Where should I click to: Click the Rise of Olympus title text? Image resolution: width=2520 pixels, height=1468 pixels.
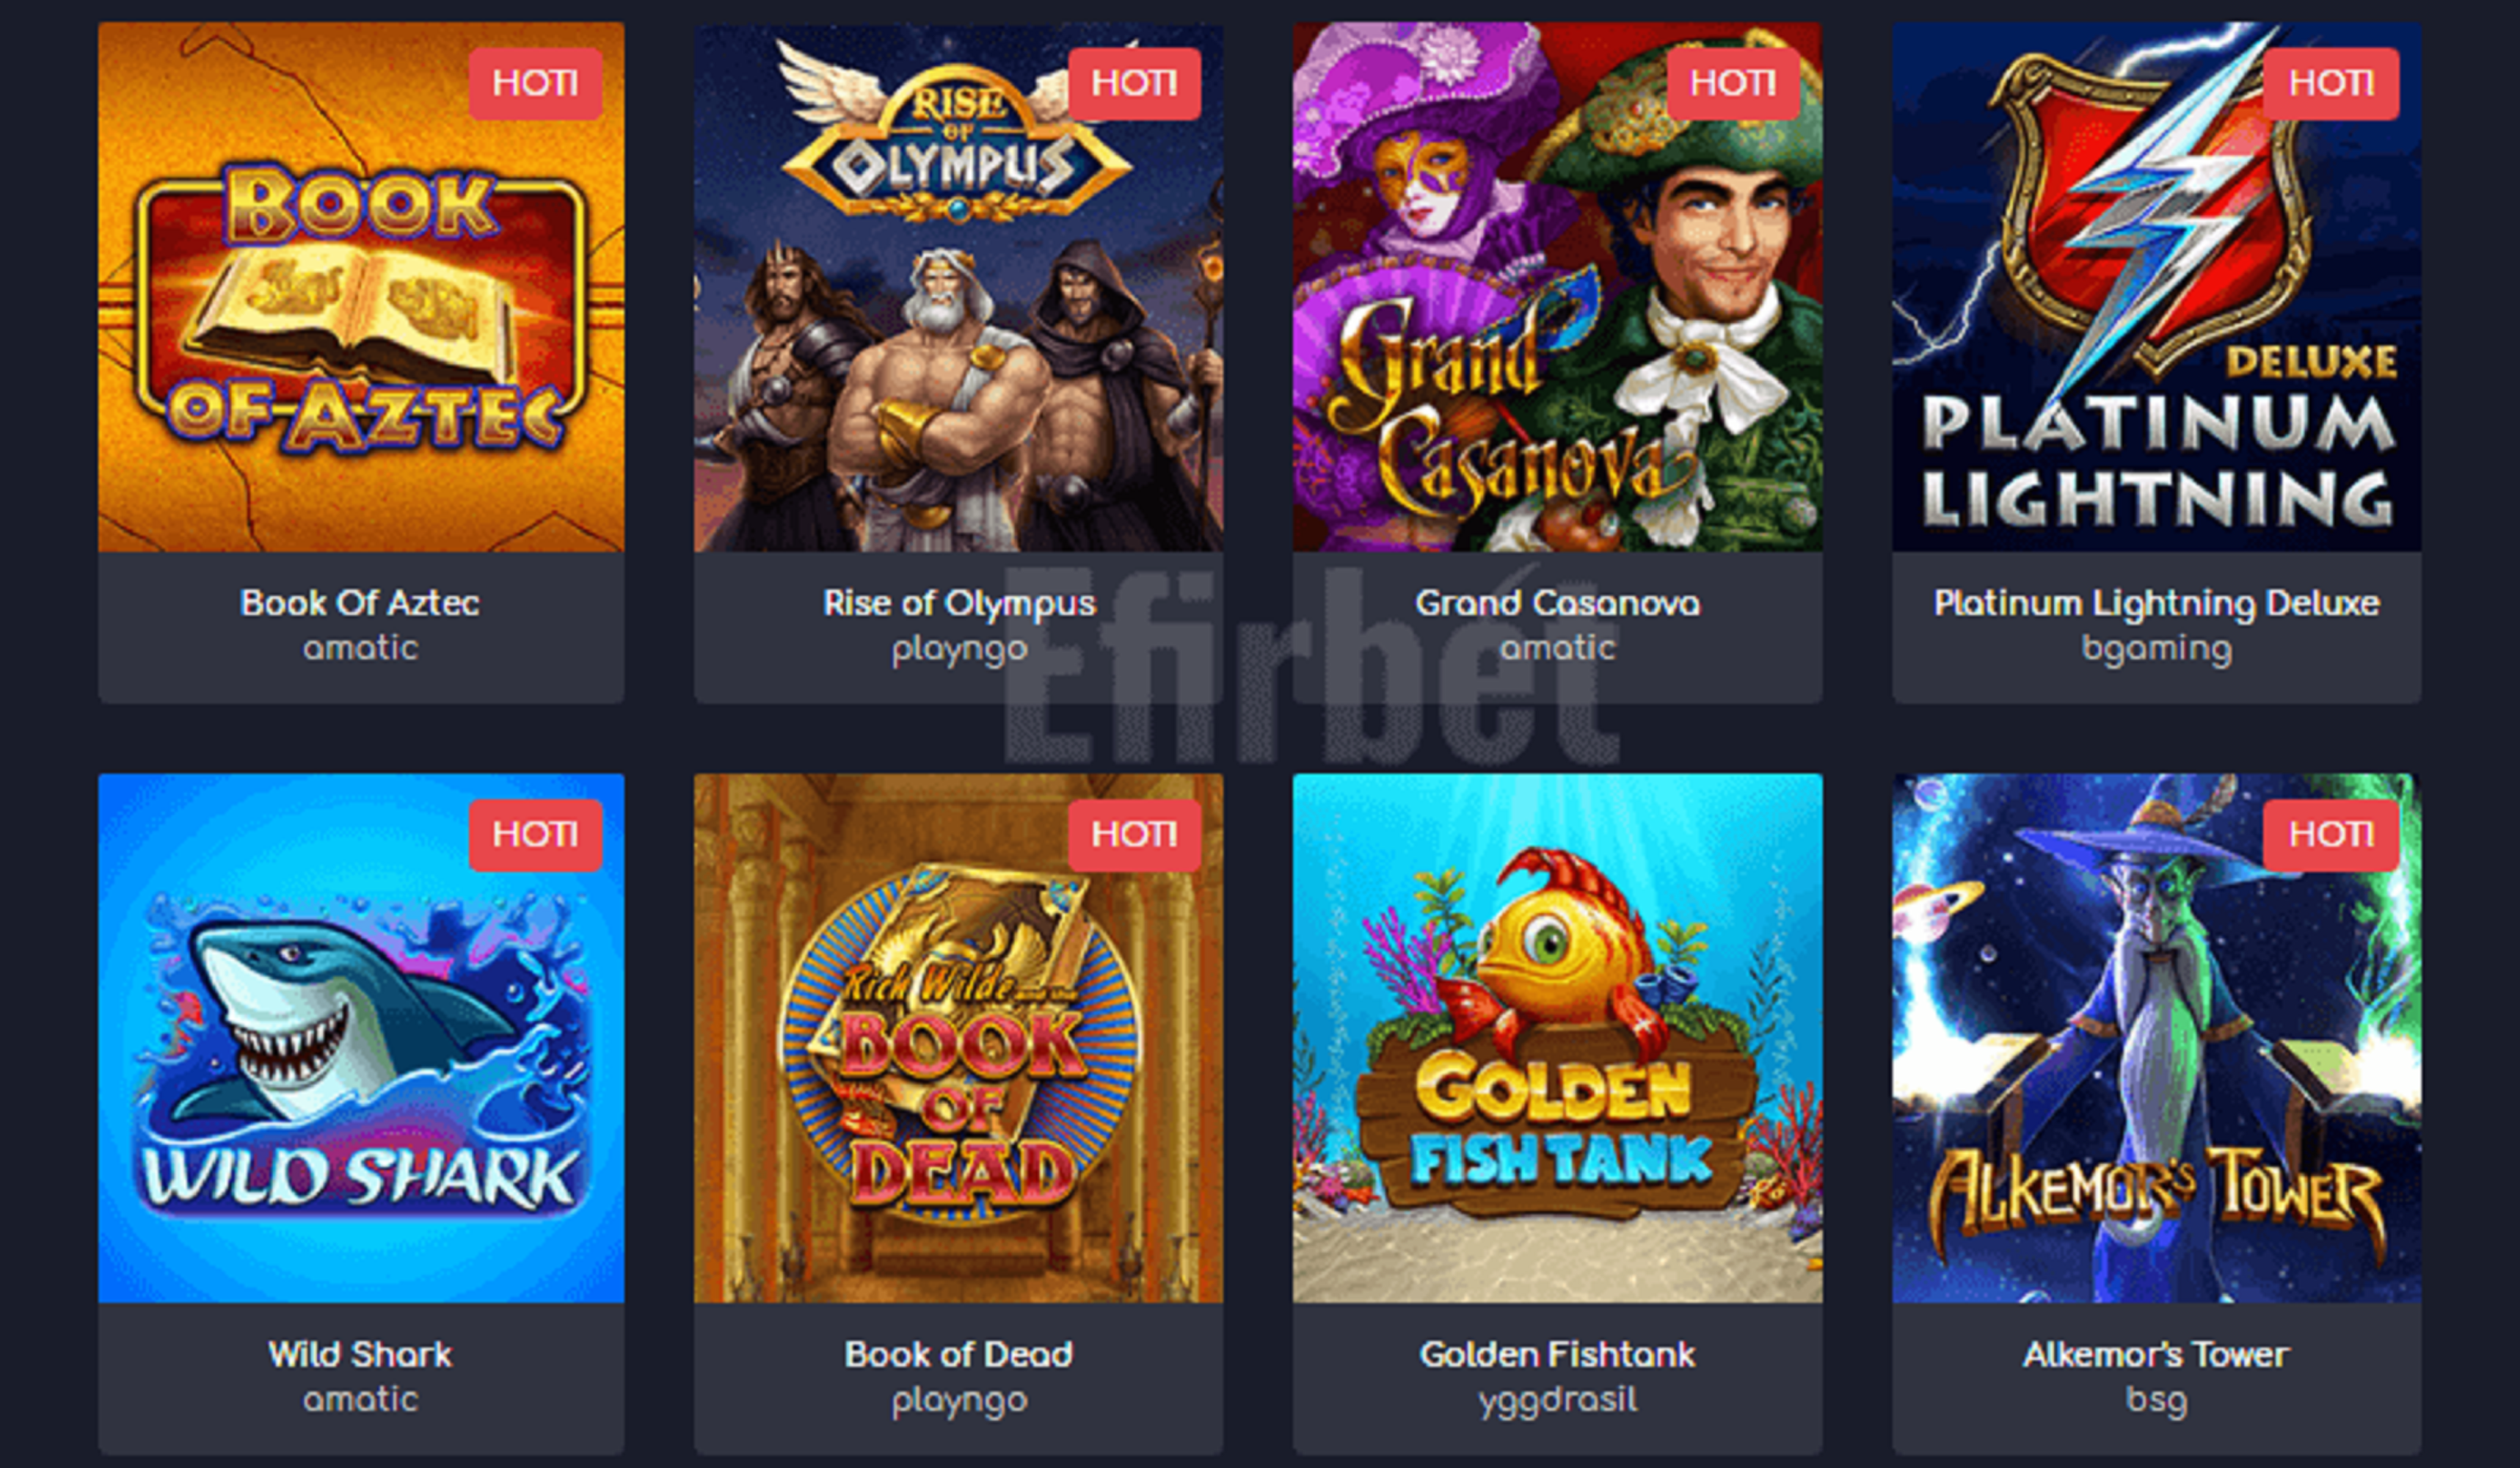pos(959,603)
